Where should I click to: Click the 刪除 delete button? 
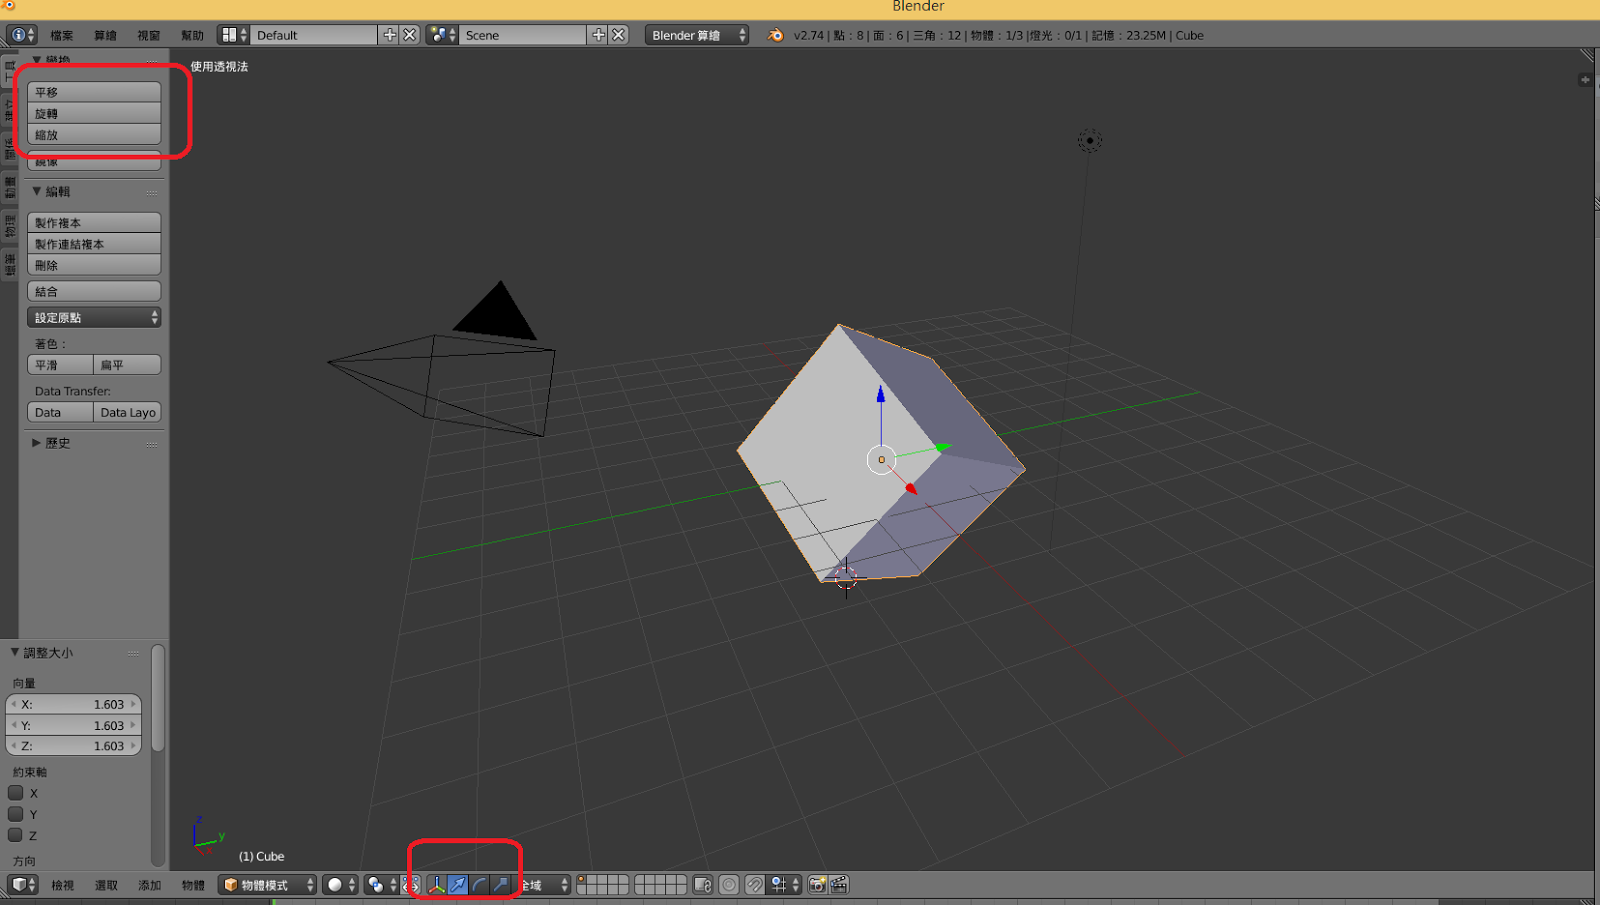point(94,265)
